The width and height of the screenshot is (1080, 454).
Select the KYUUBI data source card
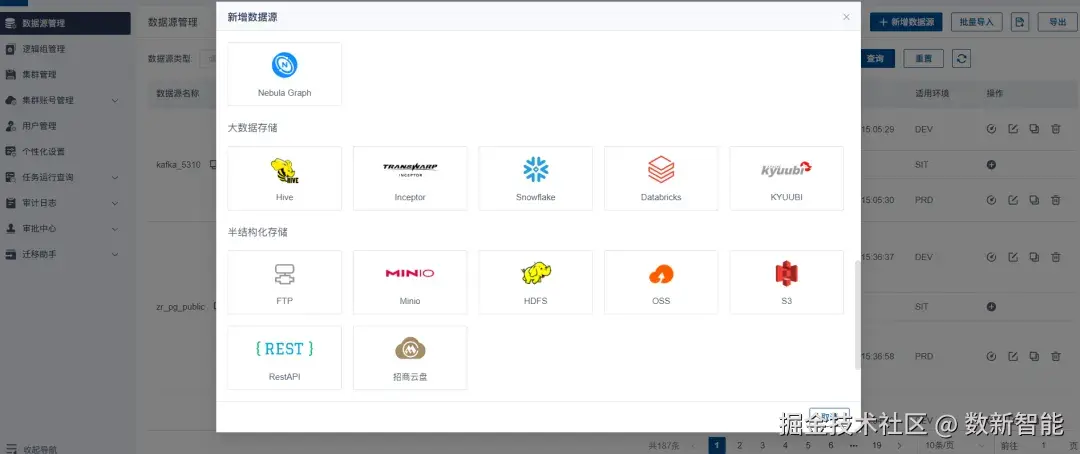pos(787,178)
